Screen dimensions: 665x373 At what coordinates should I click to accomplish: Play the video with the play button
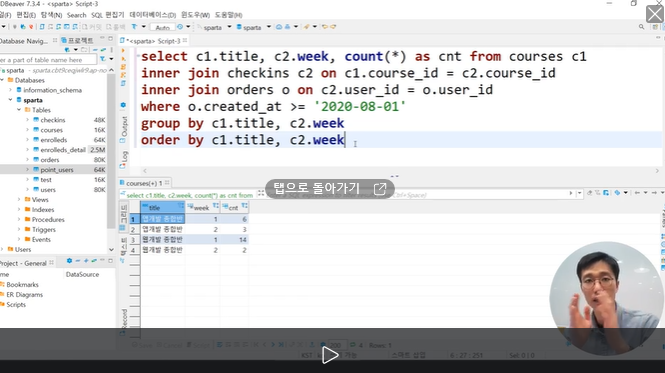(x=330, y=355)
